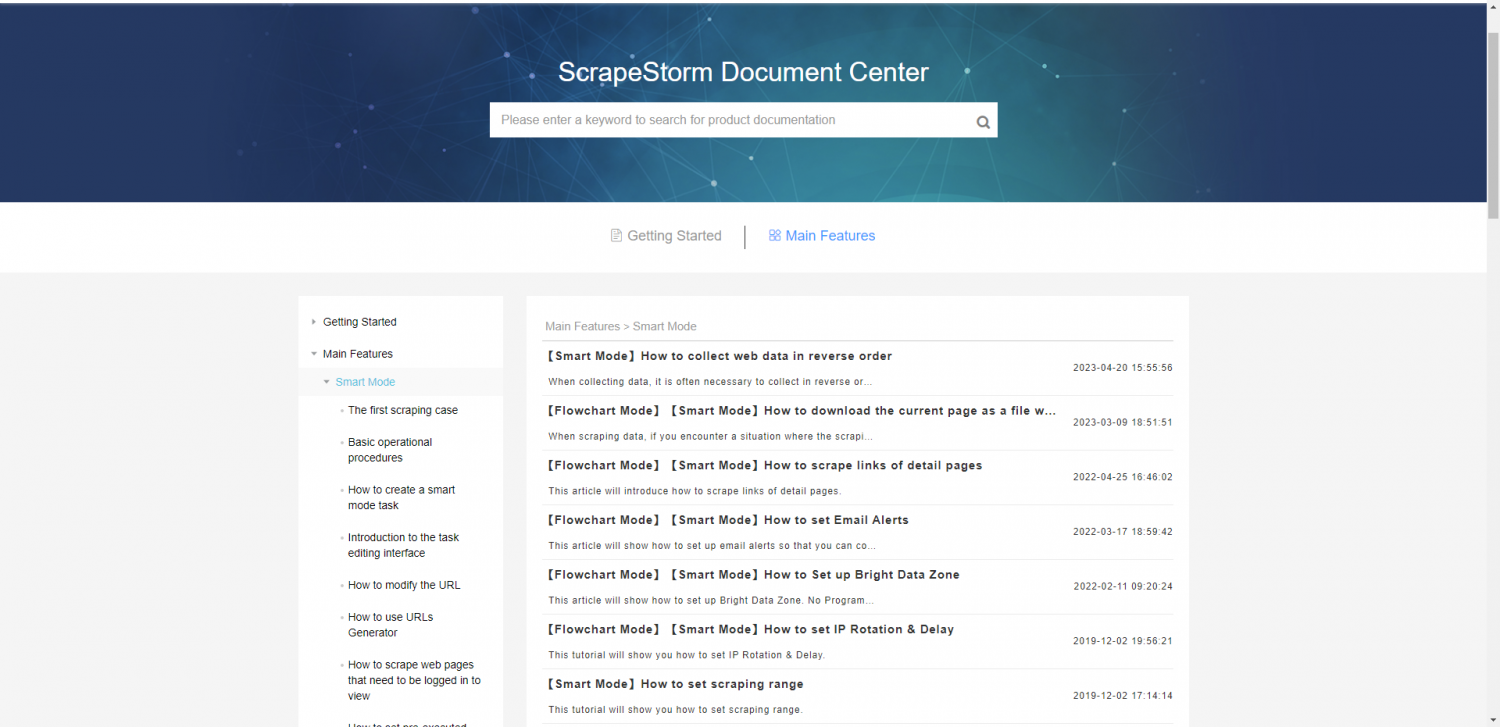Click timestamp 2023-04-20 15:55:56
Screen dimensions: 1500x727
pos(1123,368)
